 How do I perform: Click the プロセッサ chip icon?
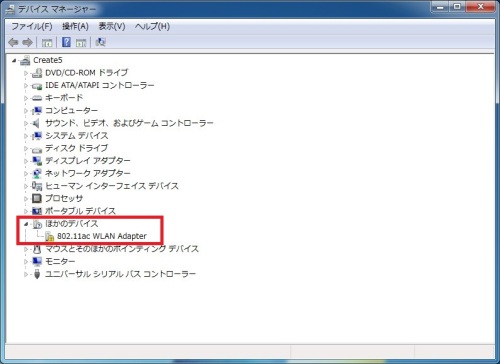37,198
